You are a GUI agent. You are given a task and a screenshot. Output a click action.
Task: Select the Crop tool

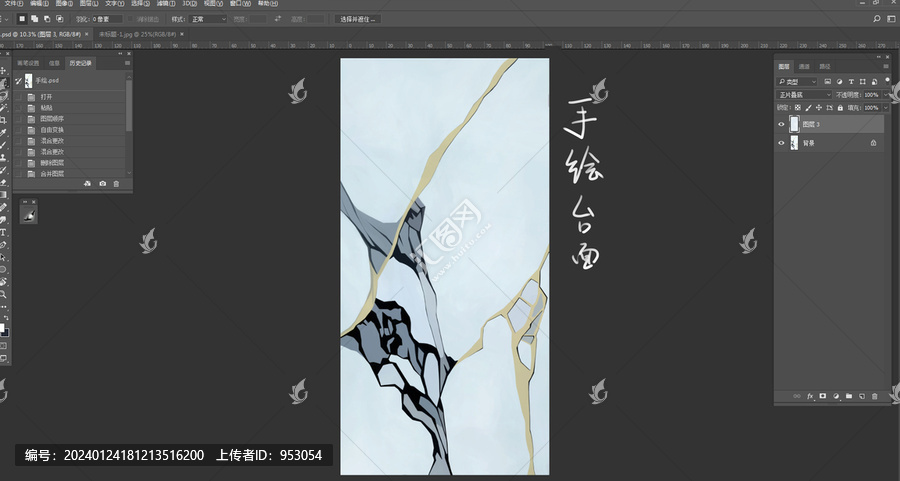[3, 120]
